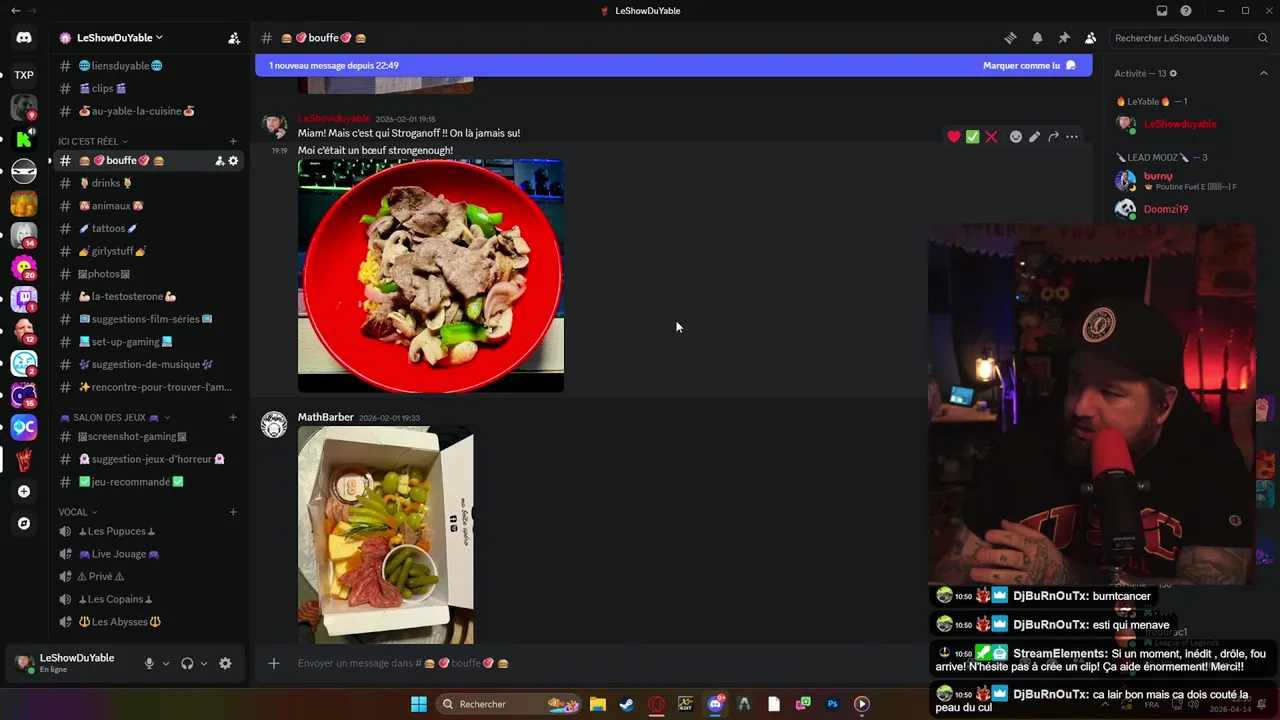Viewport: 1280px width, 720px height.
Task: Join Les Pupuces voice channel
Action: (149, 531)
